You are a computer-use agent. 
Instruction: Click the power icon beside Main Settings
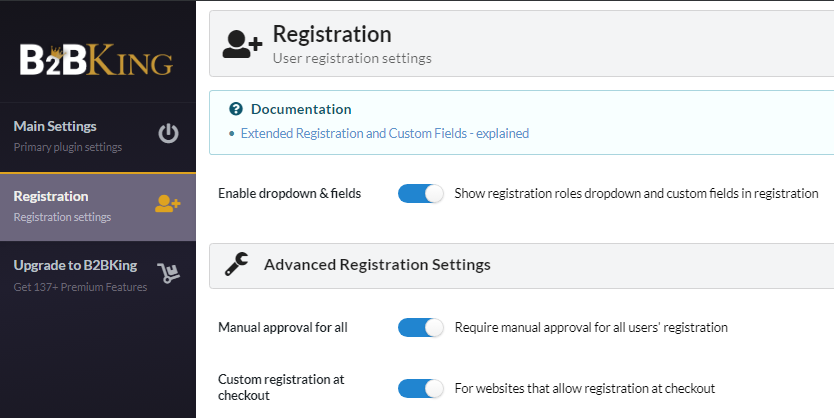pos(168,133)
